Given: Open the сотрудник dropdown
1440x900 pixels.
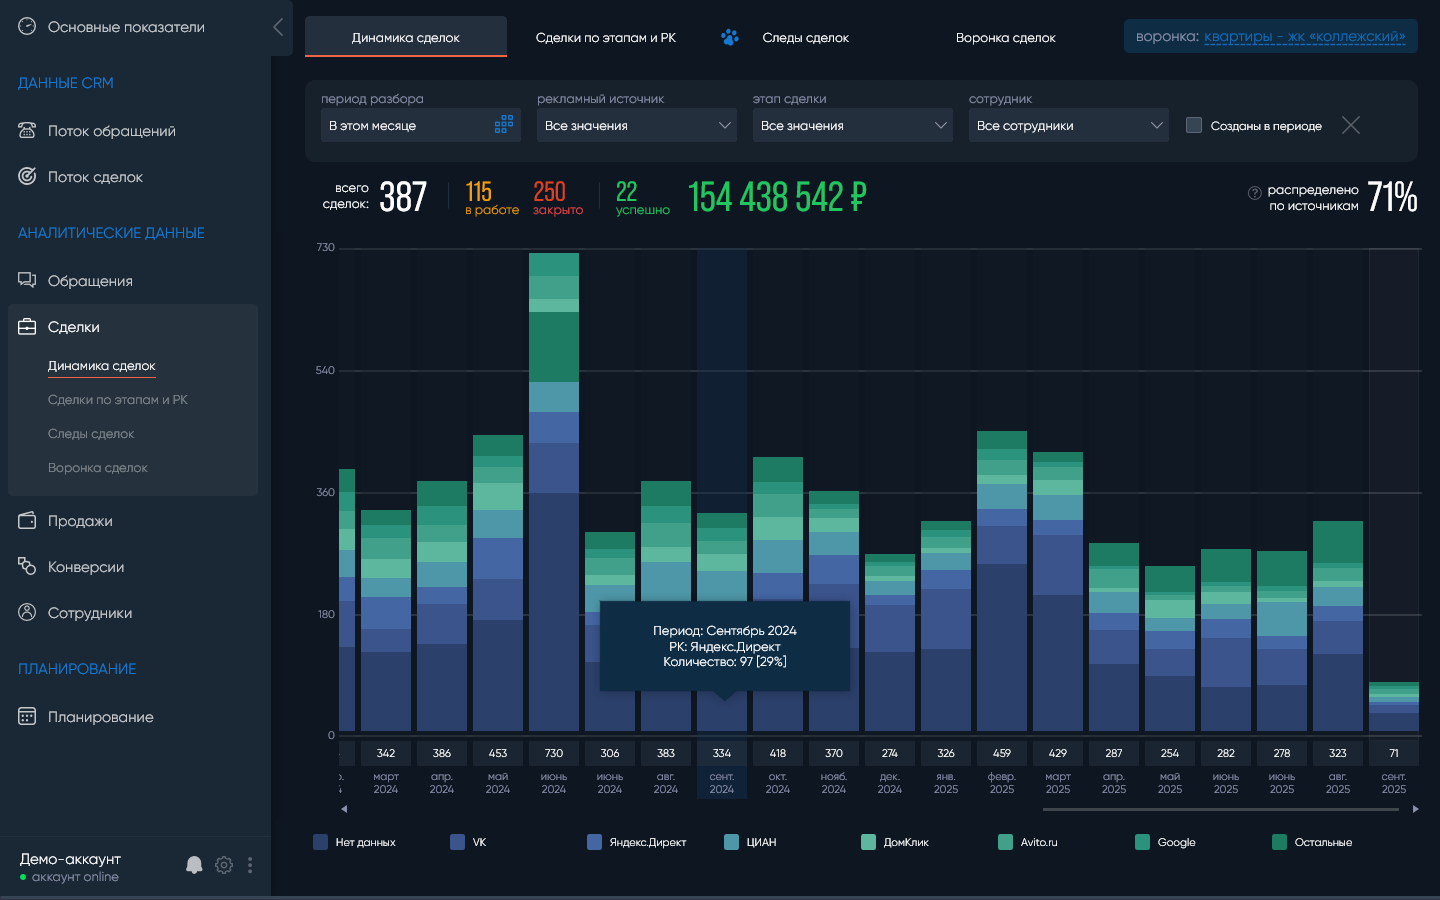Looking at the screenshot, I should [x=1068, y=125].
